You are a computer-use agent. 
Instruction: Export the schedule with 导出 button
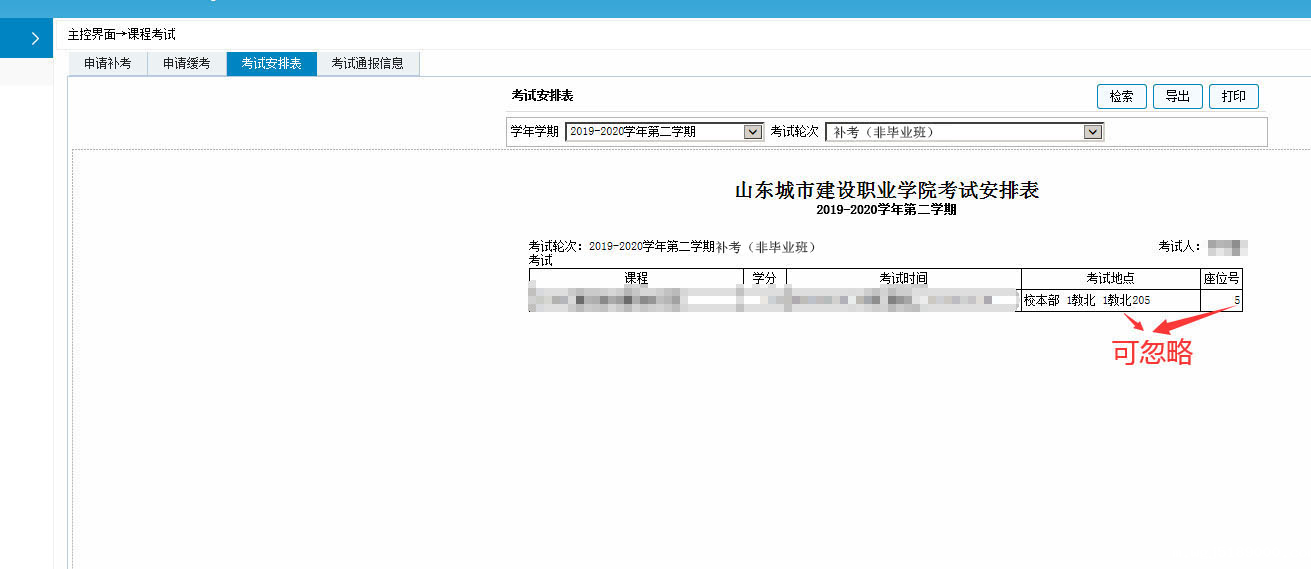tap(1177, 96)
